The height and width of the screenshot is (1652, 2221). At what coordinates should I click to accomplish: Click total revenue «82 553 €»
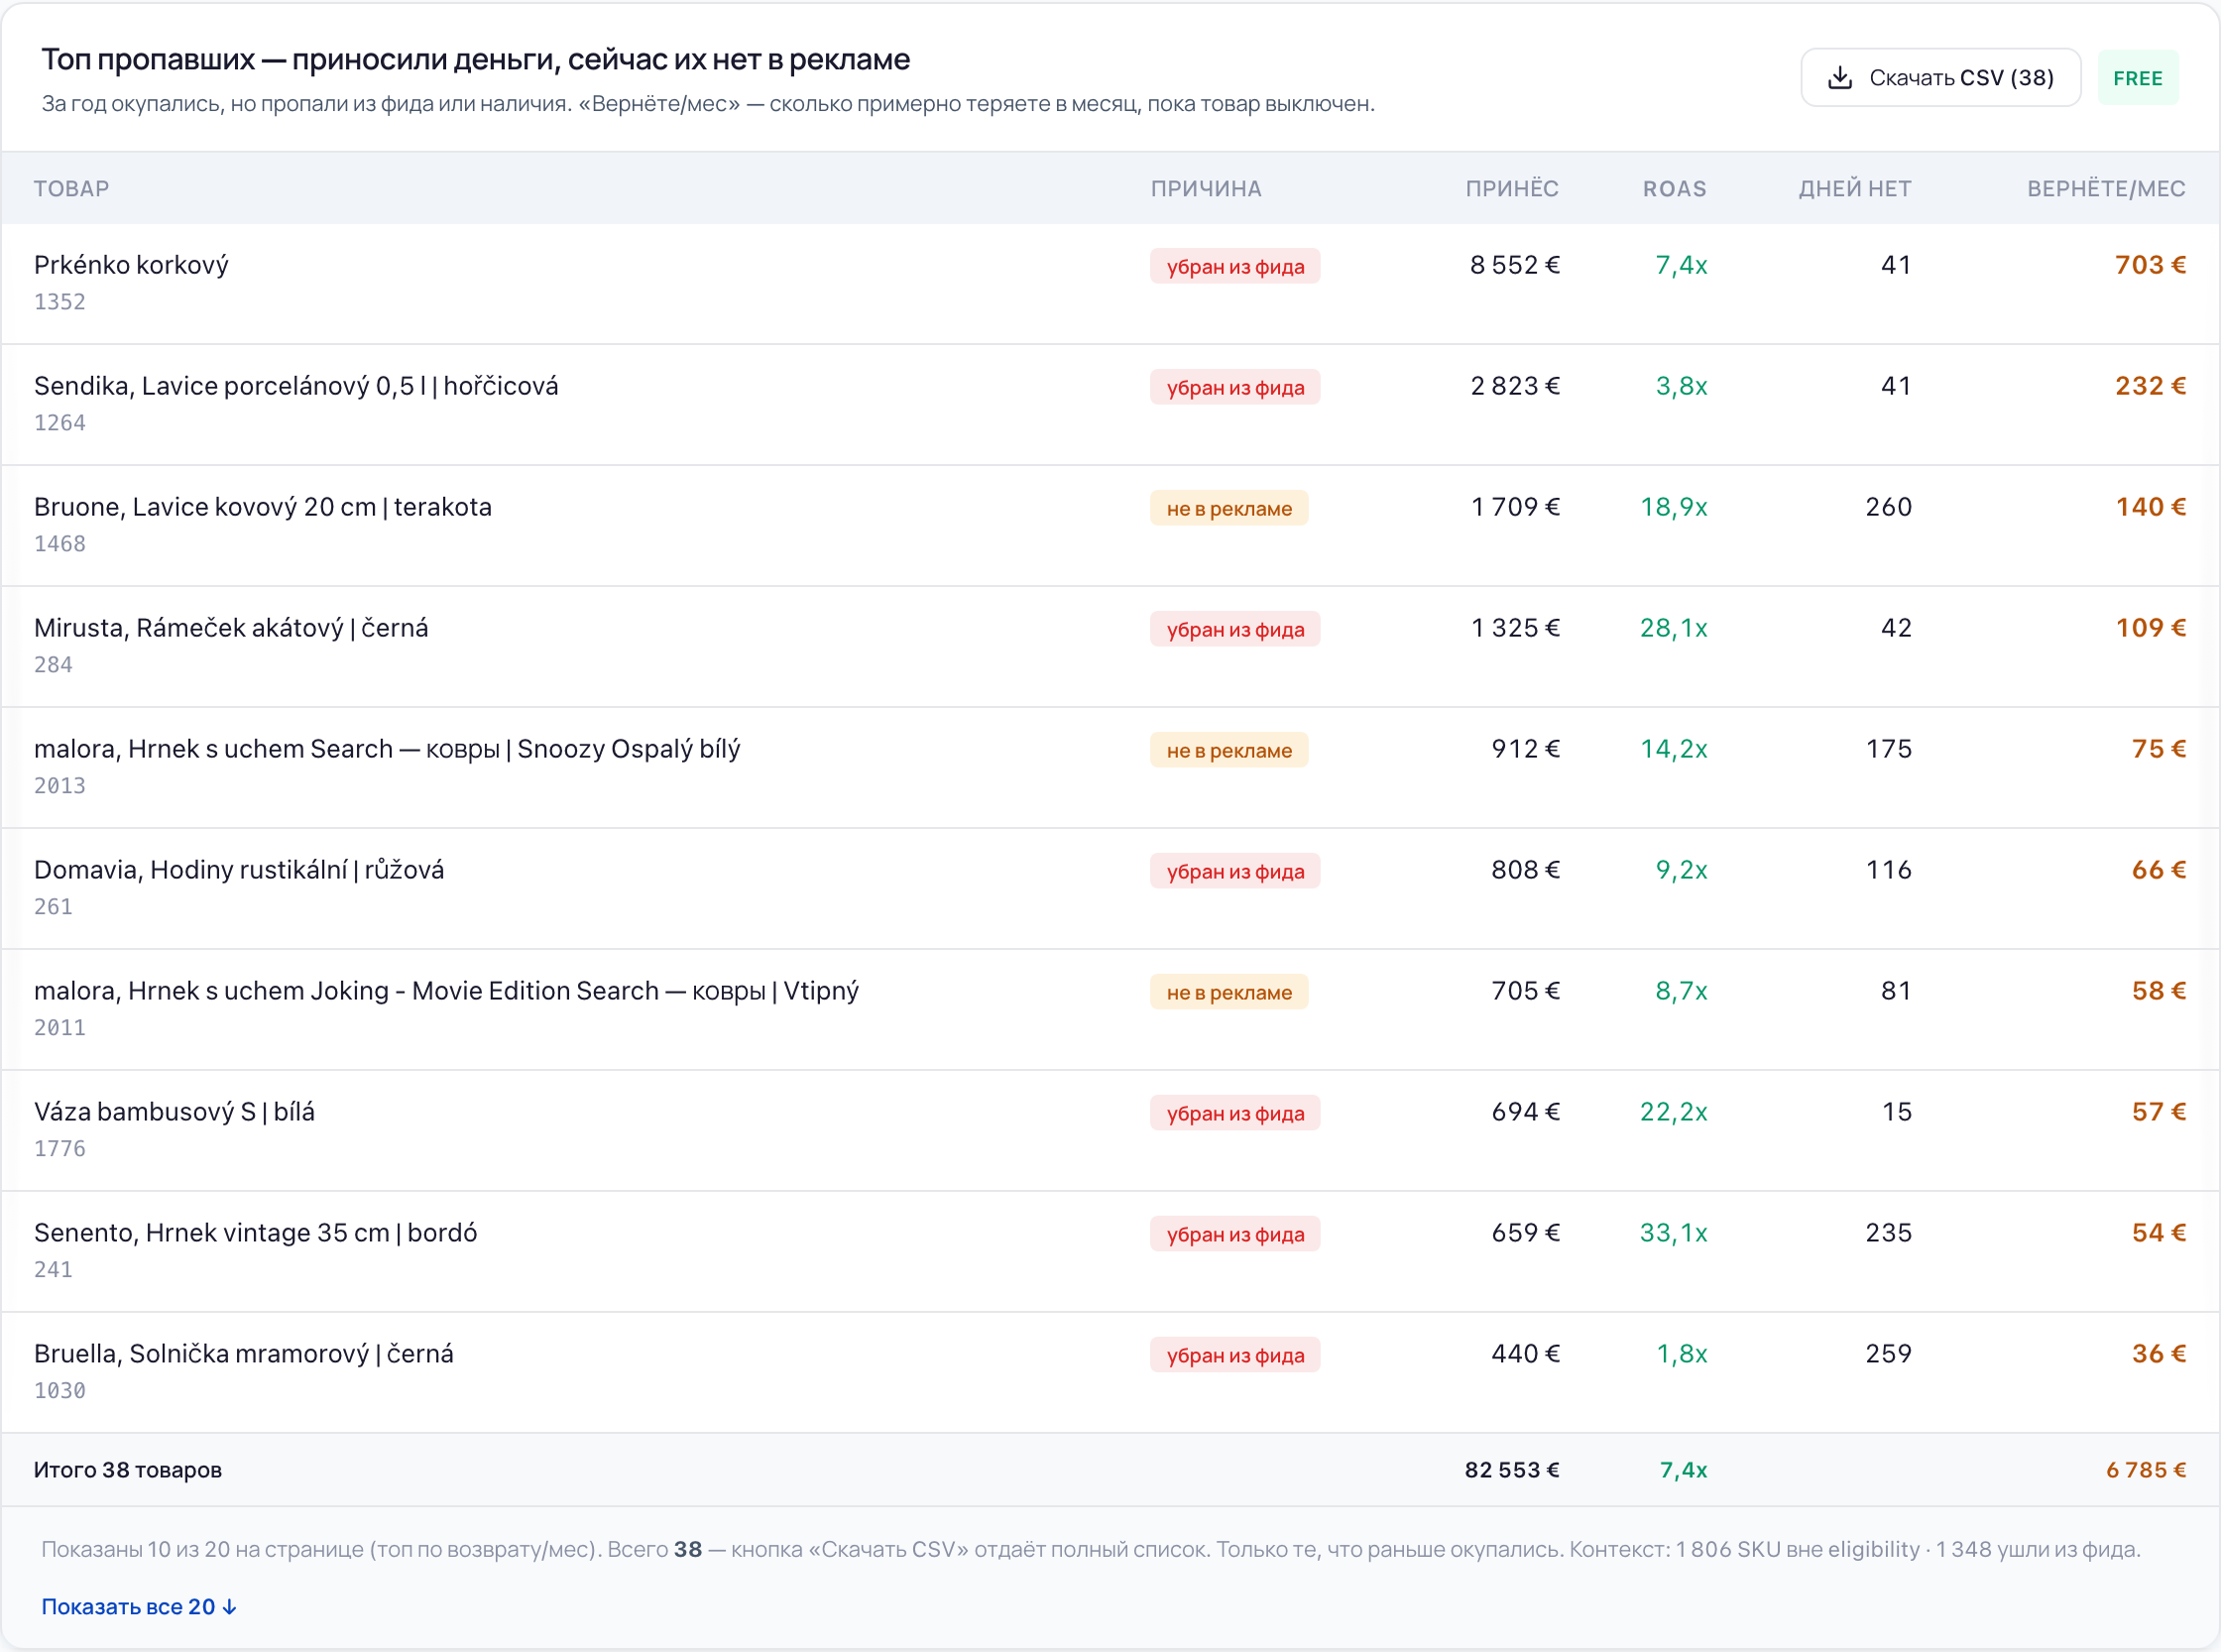point(1512,1470)
